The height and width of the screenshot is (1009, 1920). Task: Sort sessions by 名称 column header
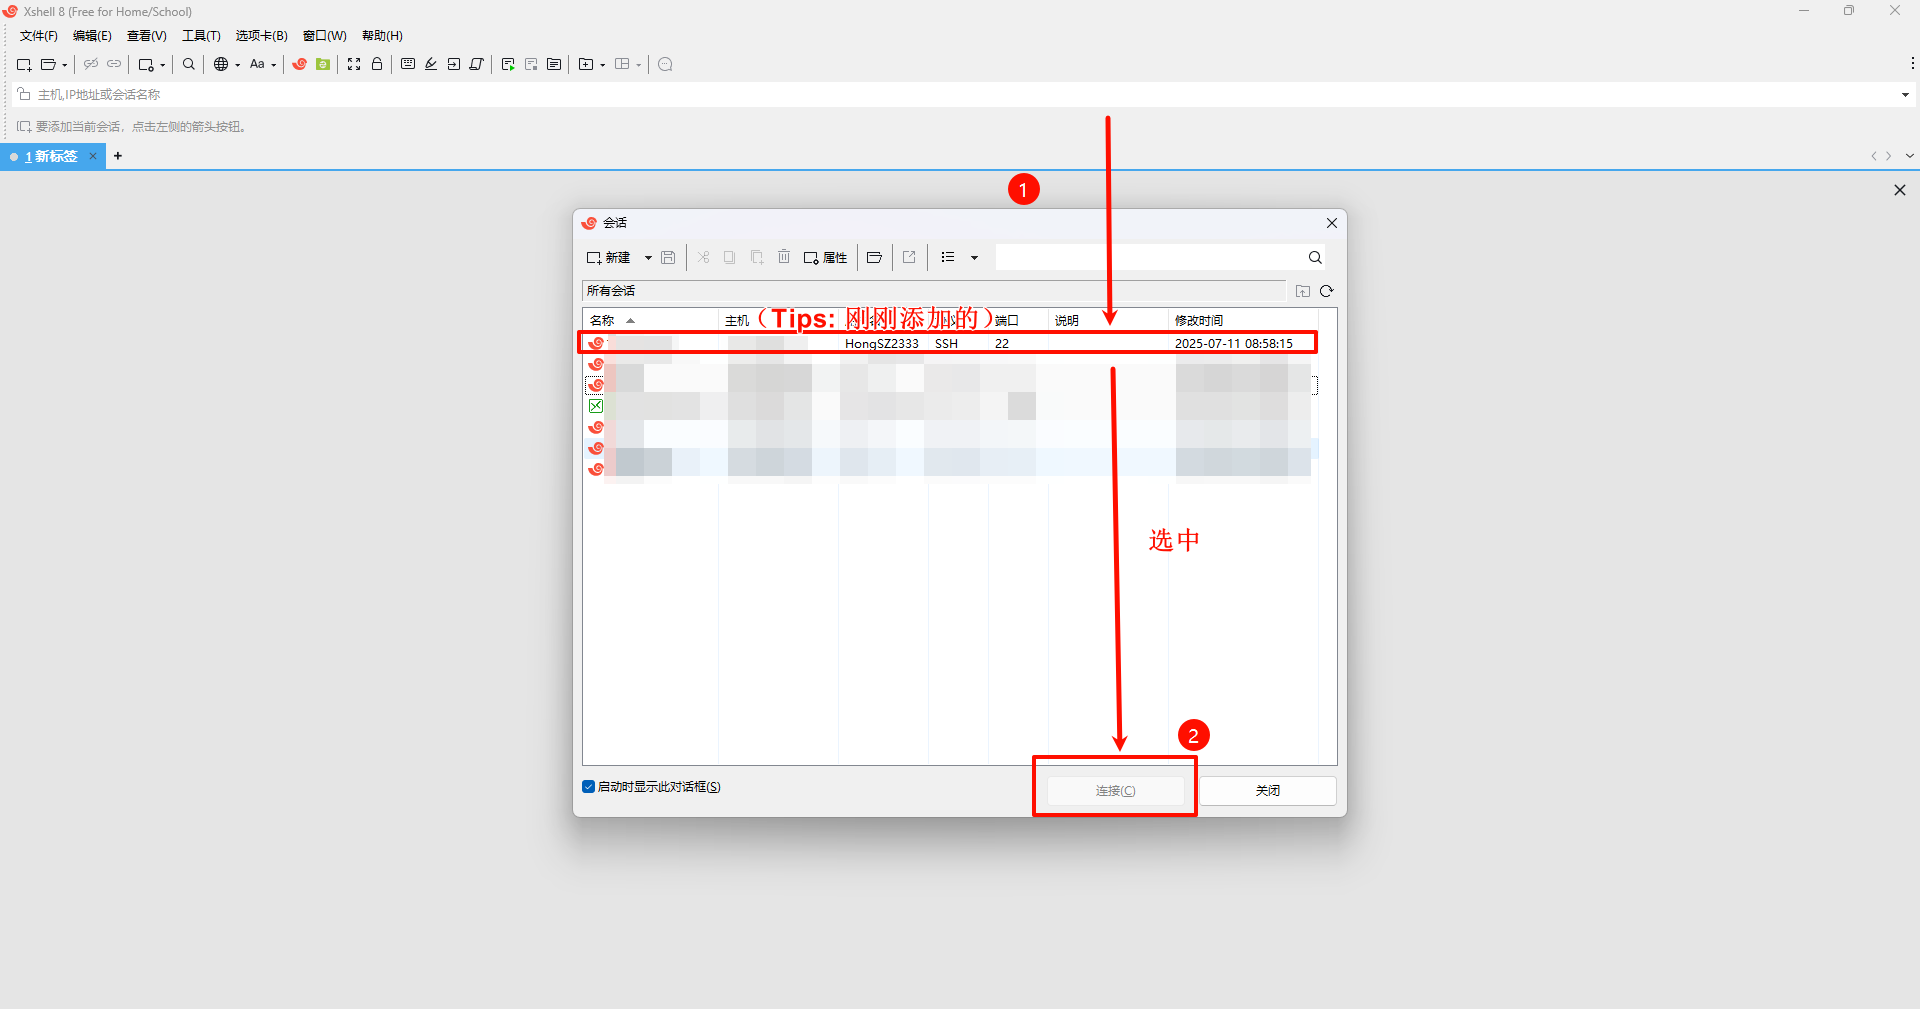[x=650, y=320]
